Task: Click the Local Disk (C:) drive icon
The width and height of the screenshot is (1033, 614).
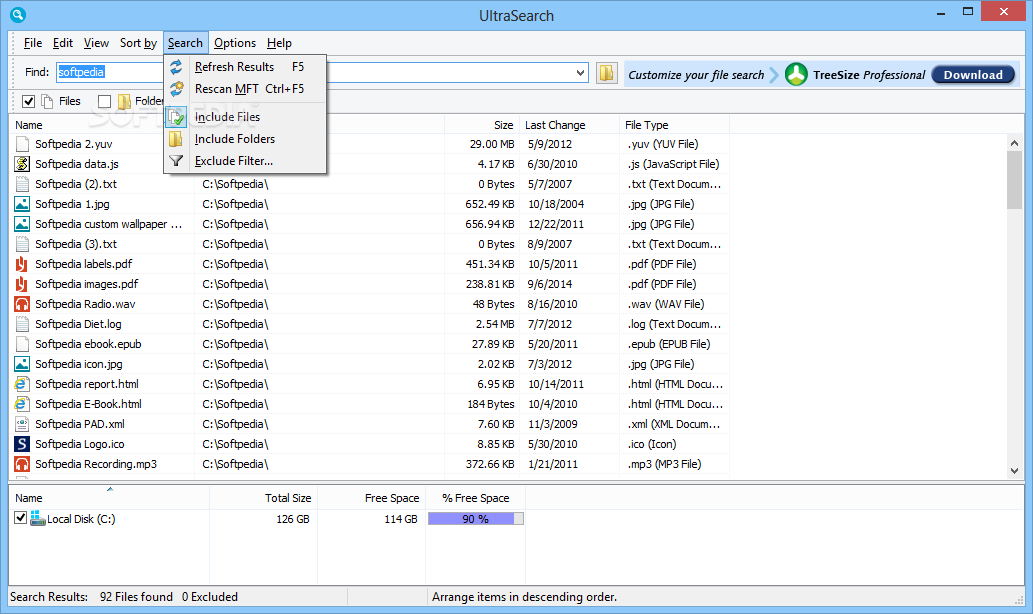Action: click(x=37, y=518)
